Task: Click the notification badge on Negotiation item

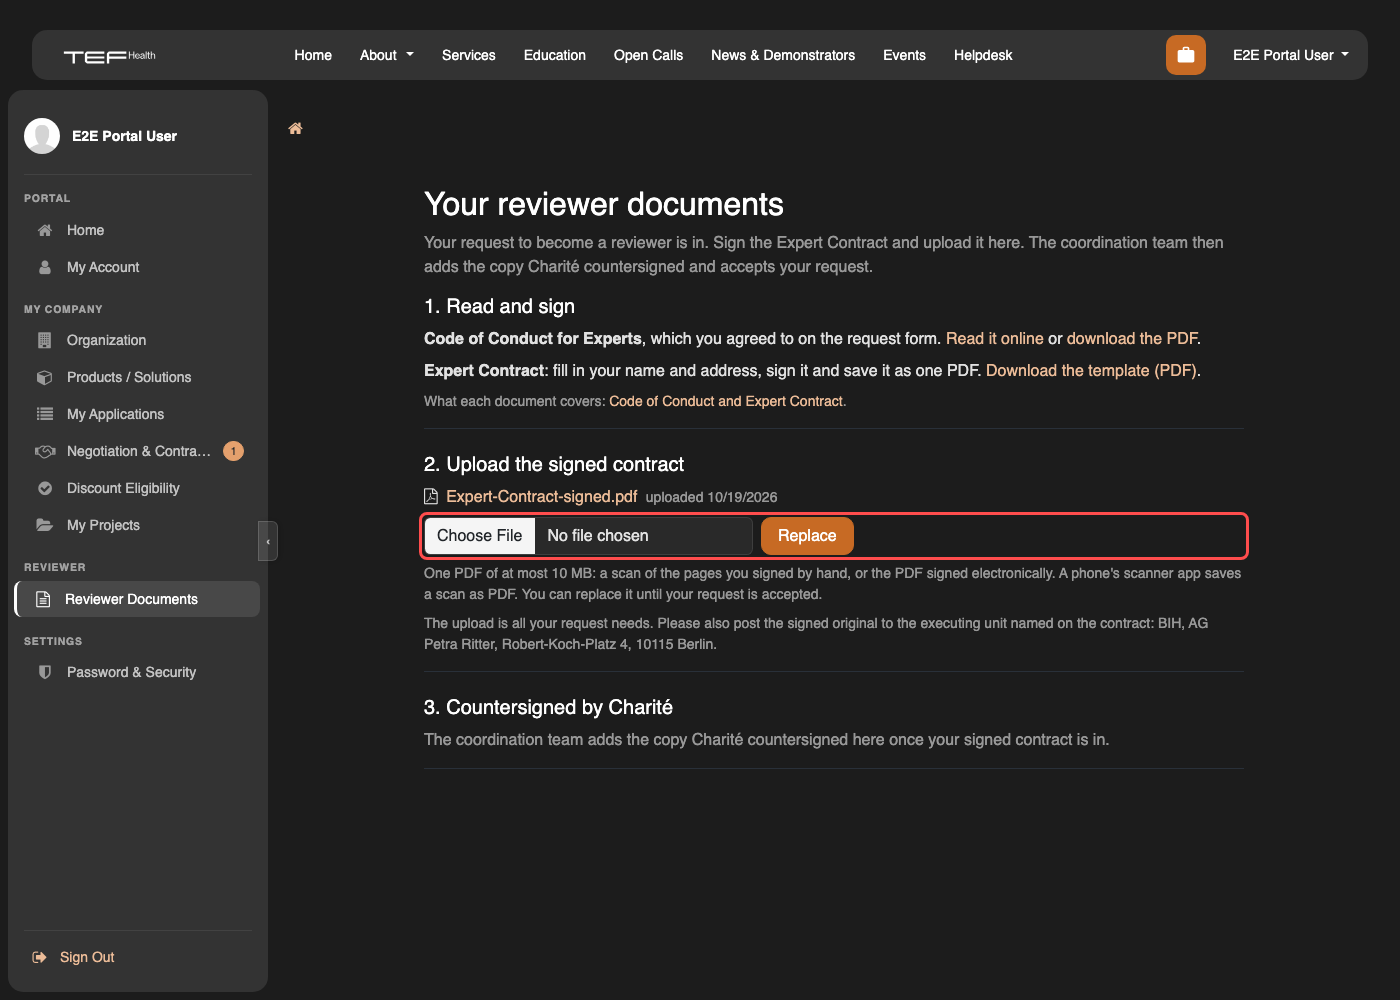Action: 233,451
